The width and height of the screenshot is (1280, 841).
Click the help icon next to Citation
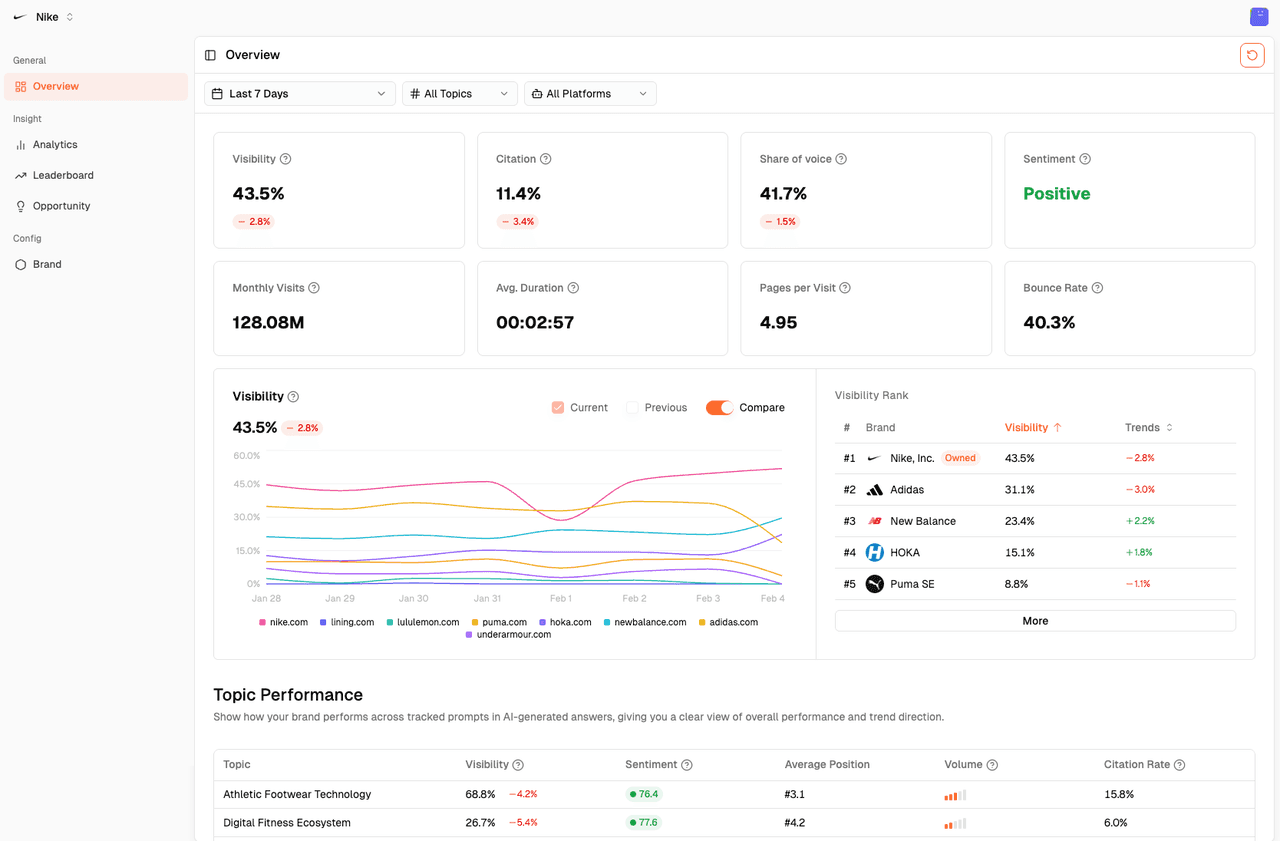(546, 159)
